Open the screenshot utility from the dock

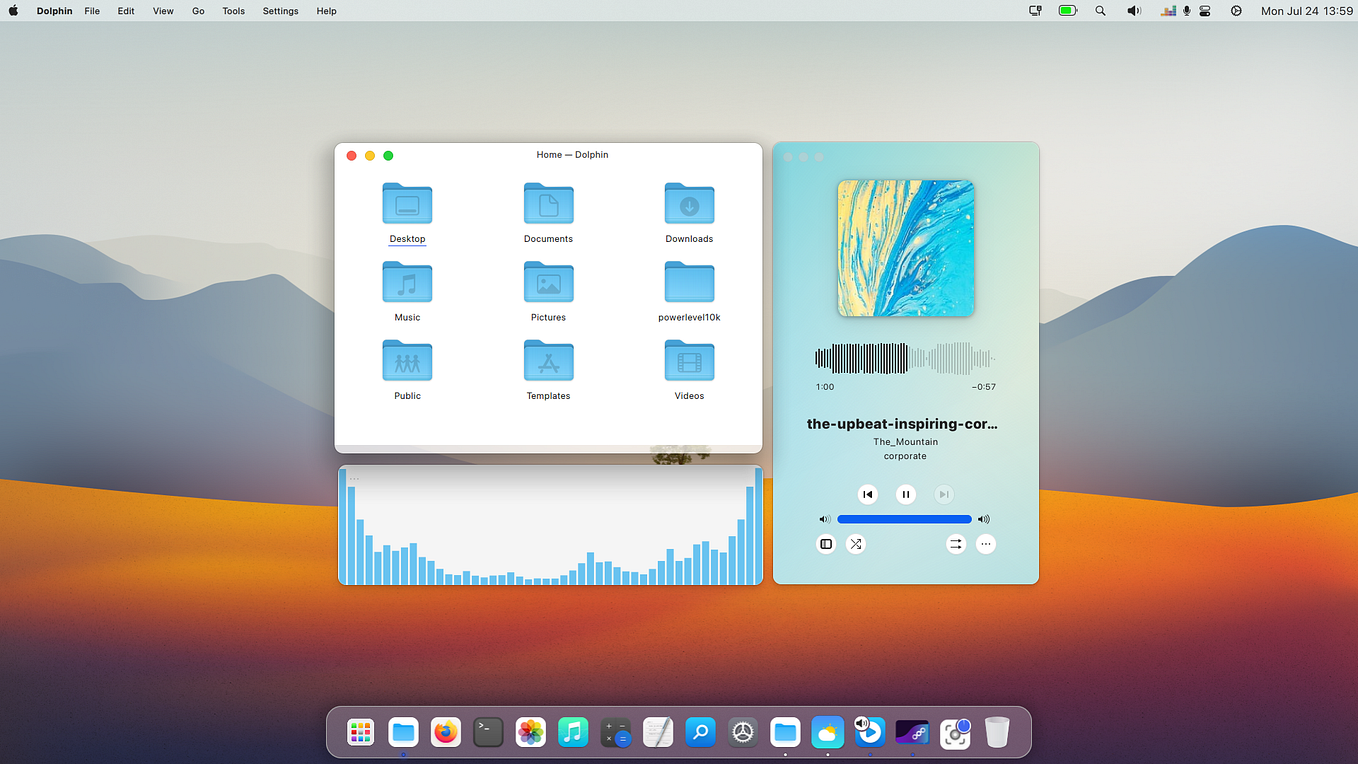pos(955,732)
